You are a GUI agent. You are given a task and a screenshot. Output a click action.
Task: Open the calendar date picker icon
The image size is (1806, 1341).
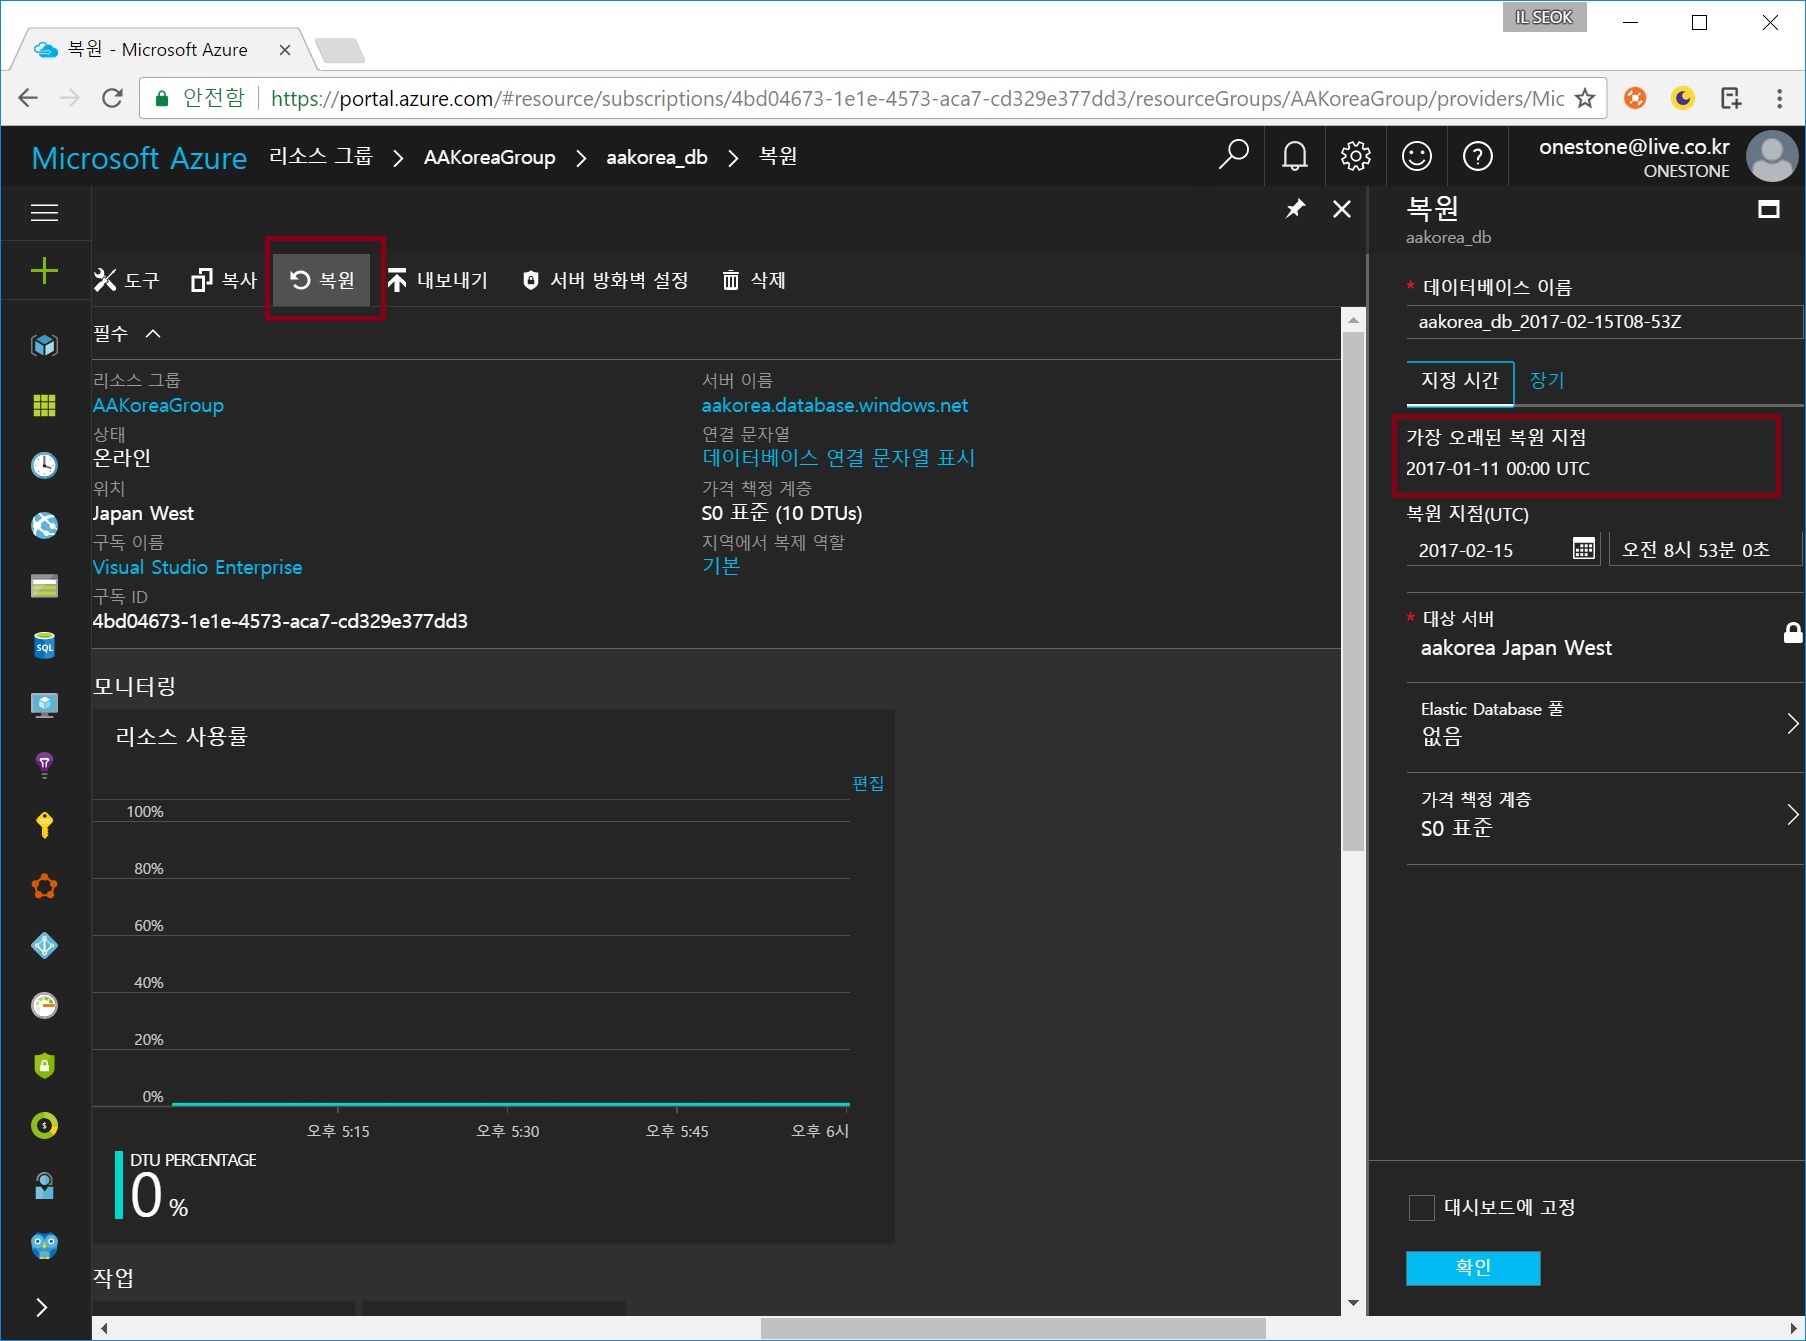1583,548
